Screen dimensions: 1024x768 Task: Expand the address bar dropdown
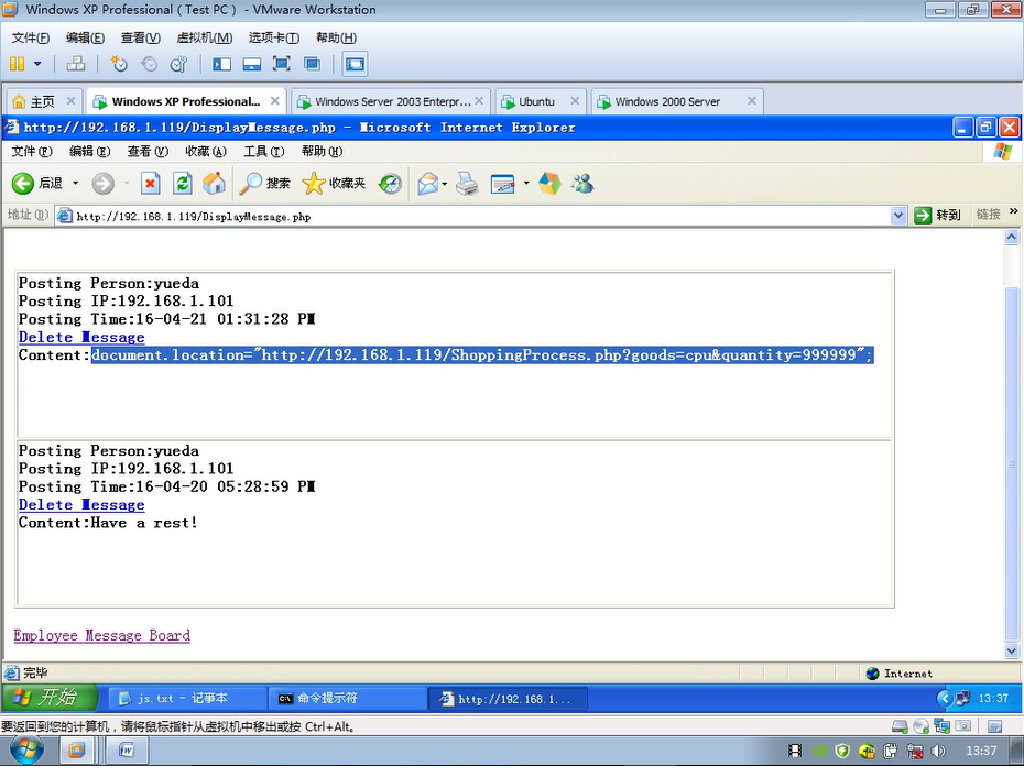[899, 216]
